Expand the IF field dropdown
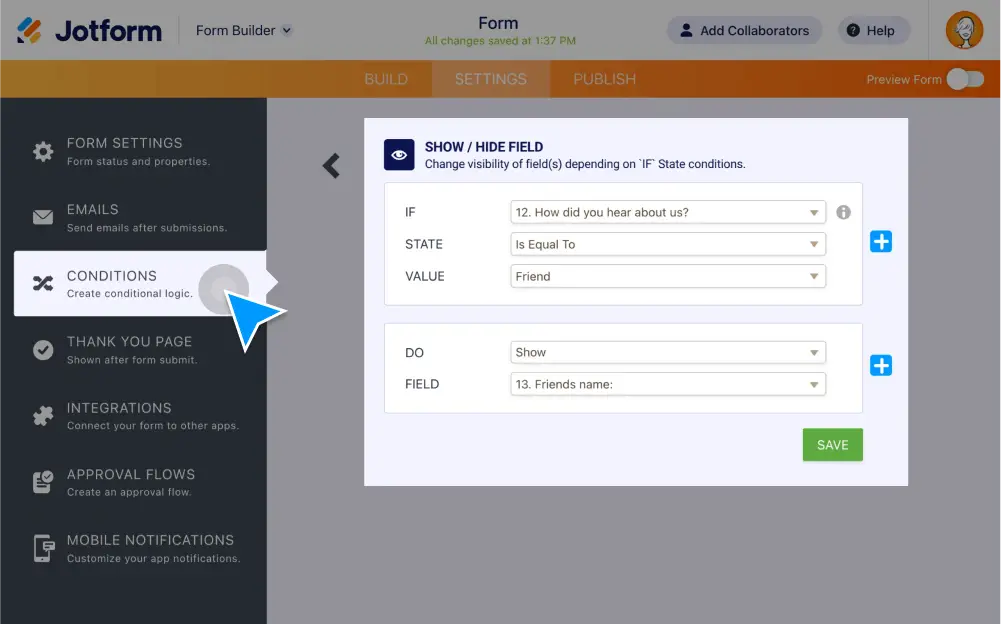Image resolution: width=1001 pixels, height=624 pixels. point(668,212)
